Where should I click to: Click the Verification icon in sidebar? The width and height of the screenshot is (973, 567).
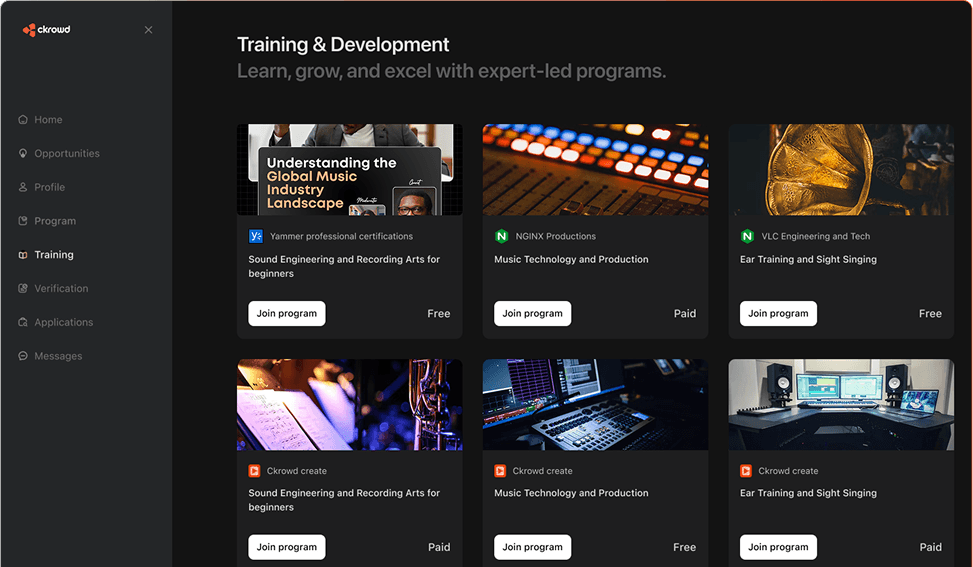(23, 288)
